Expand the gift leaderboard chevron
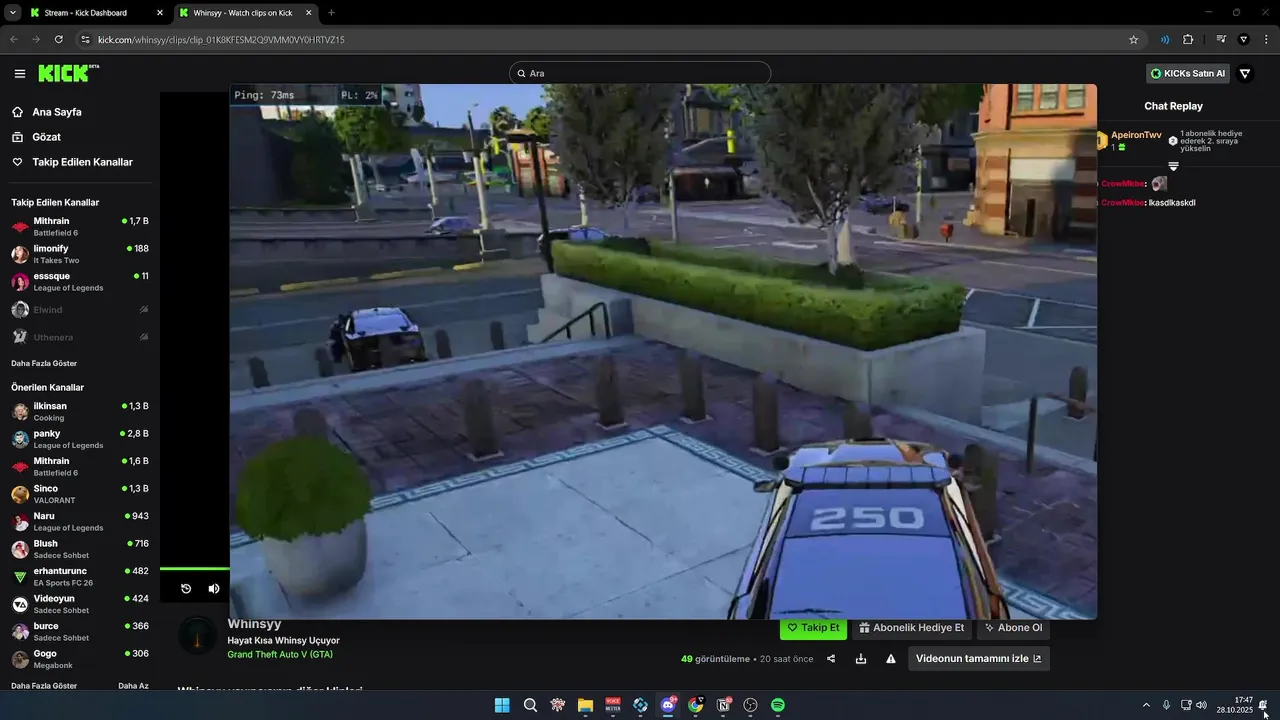The height and width of the screenshot is (720, 1280). tap(1173, 166)
